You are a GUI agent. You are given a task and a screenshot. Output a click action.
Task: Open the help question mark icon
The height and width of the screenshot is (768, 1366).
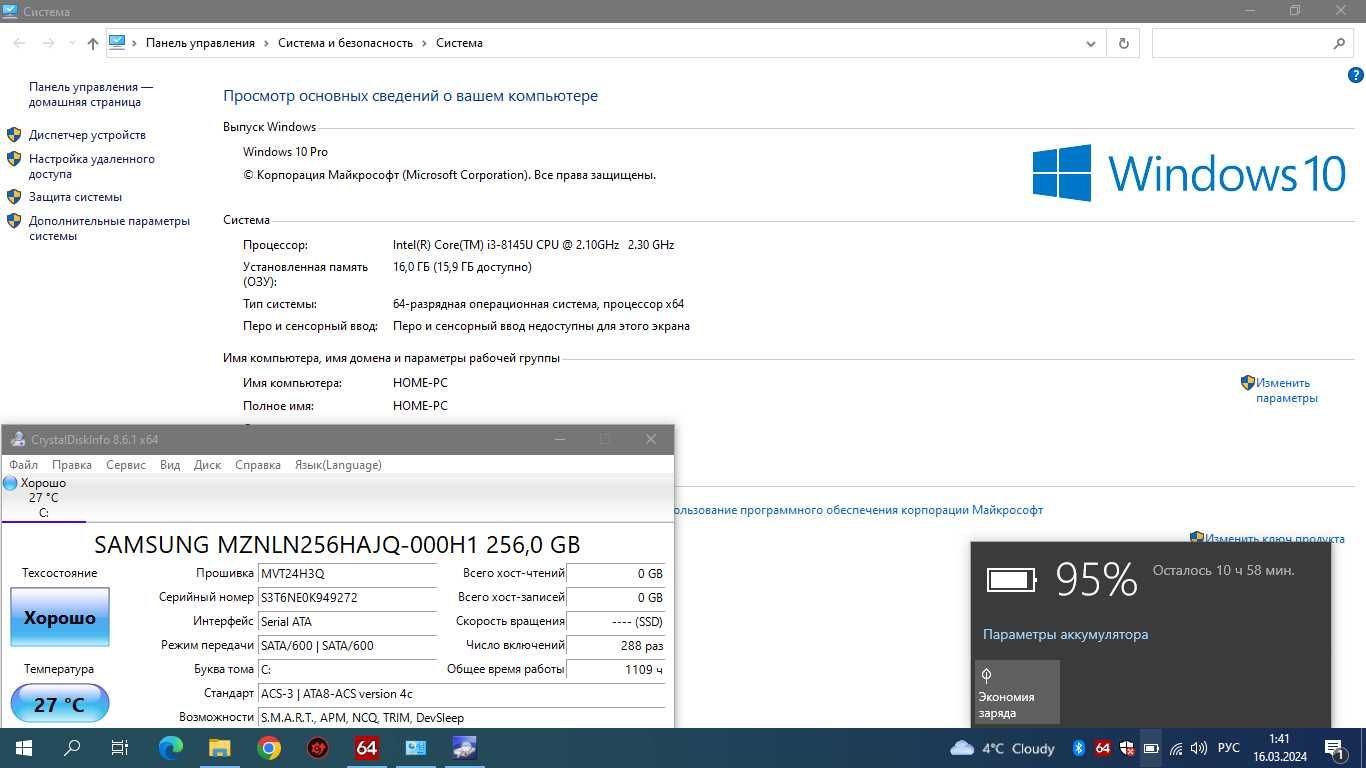1355,75
